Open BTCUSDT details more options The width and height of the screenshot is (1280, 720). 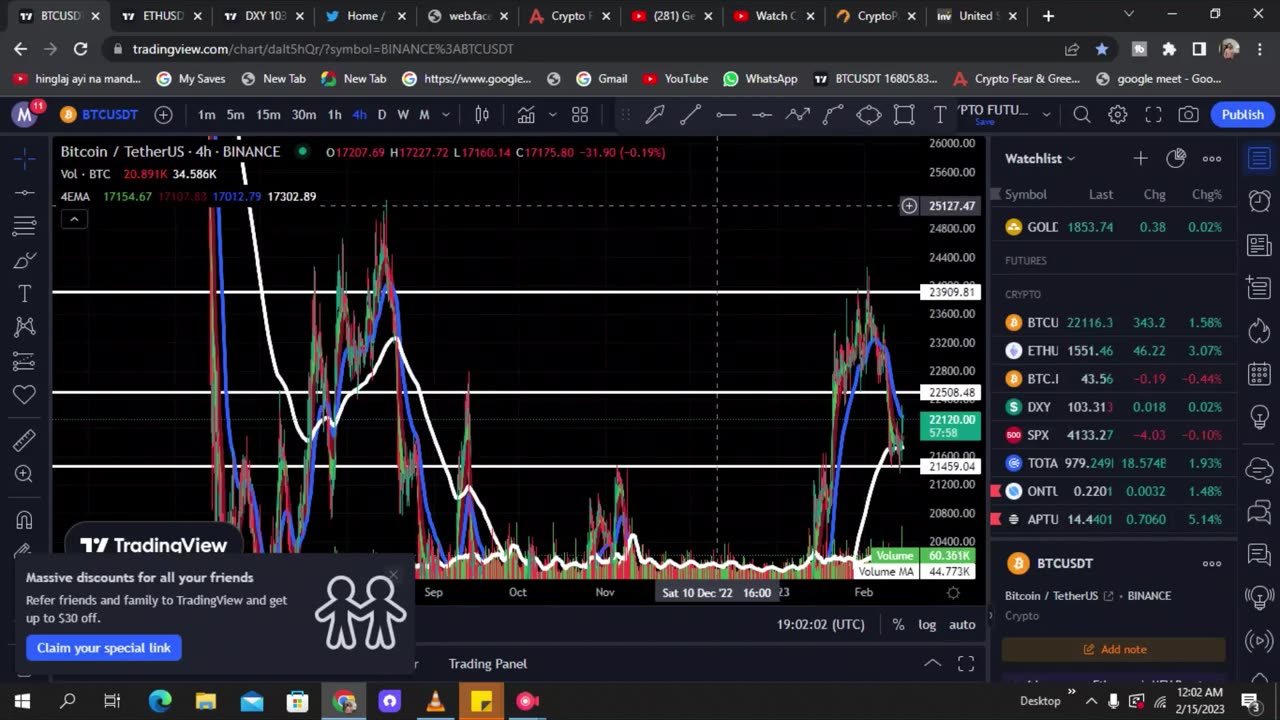click(x=1211, y=563)
